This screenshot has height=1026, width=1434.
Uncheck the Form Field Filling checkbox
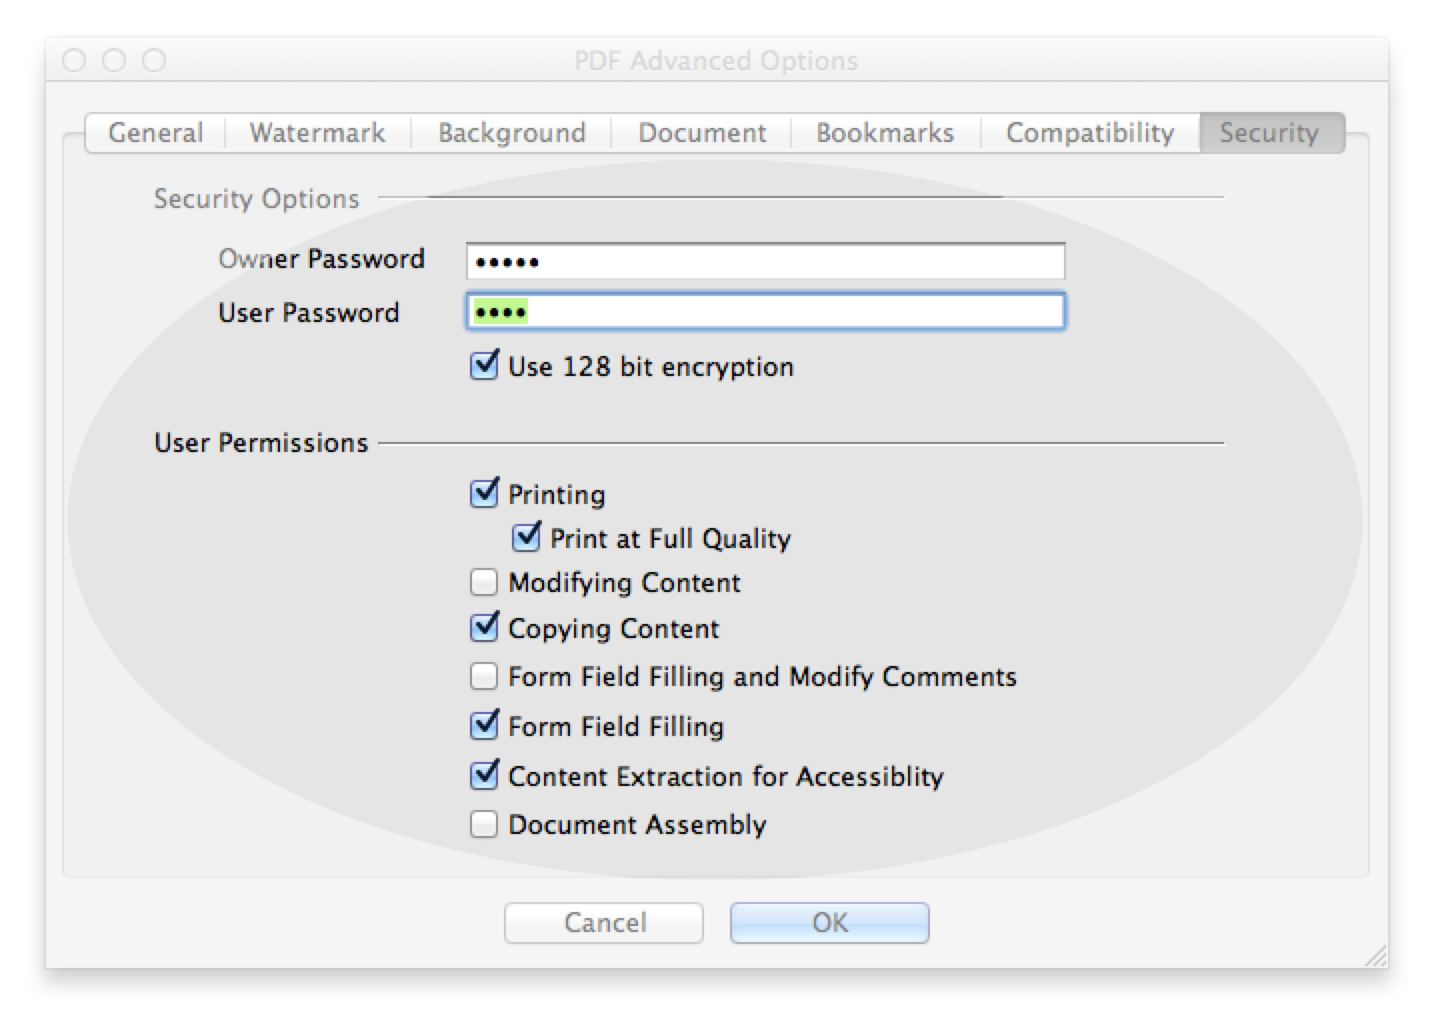click(485, 725)
